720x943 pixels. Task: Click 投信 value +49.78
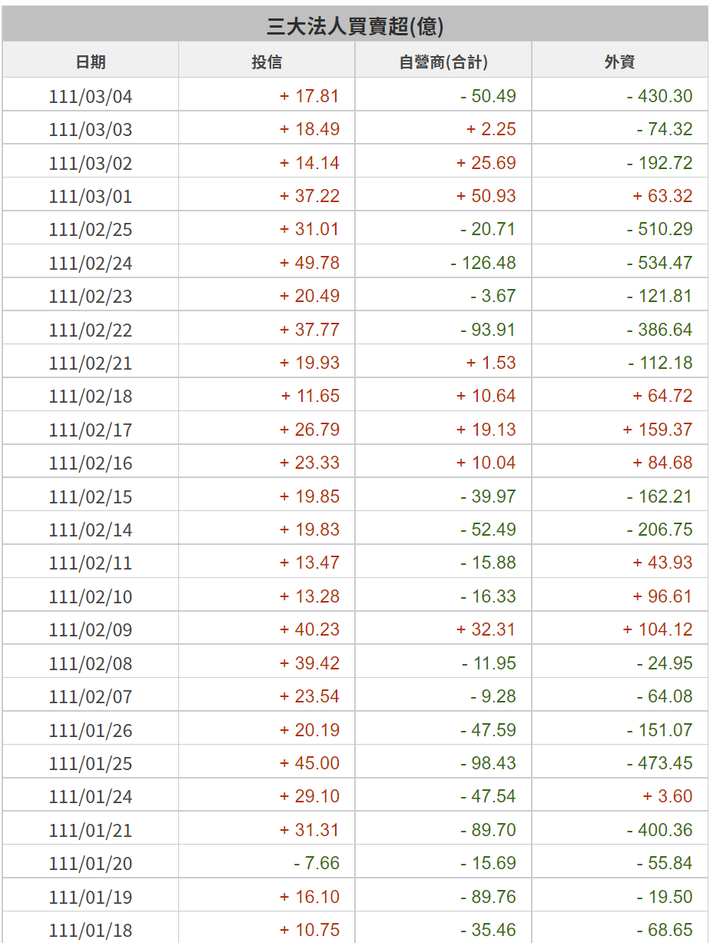pos(309,263)
